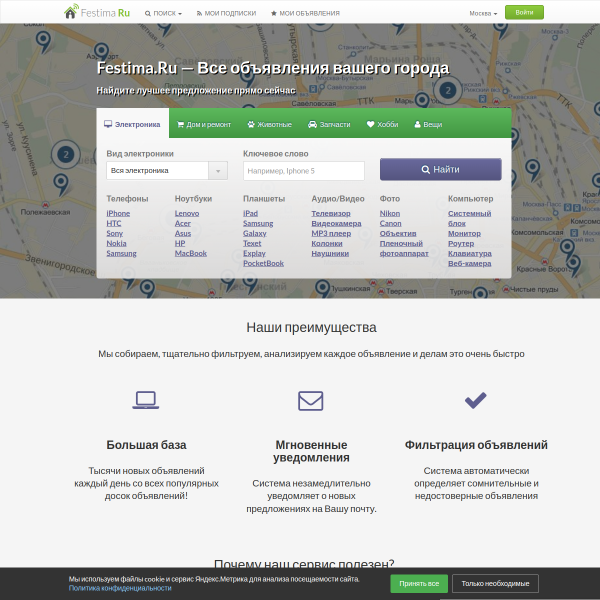
Task: Select the Электроника tab
Action: click(132, 124)
